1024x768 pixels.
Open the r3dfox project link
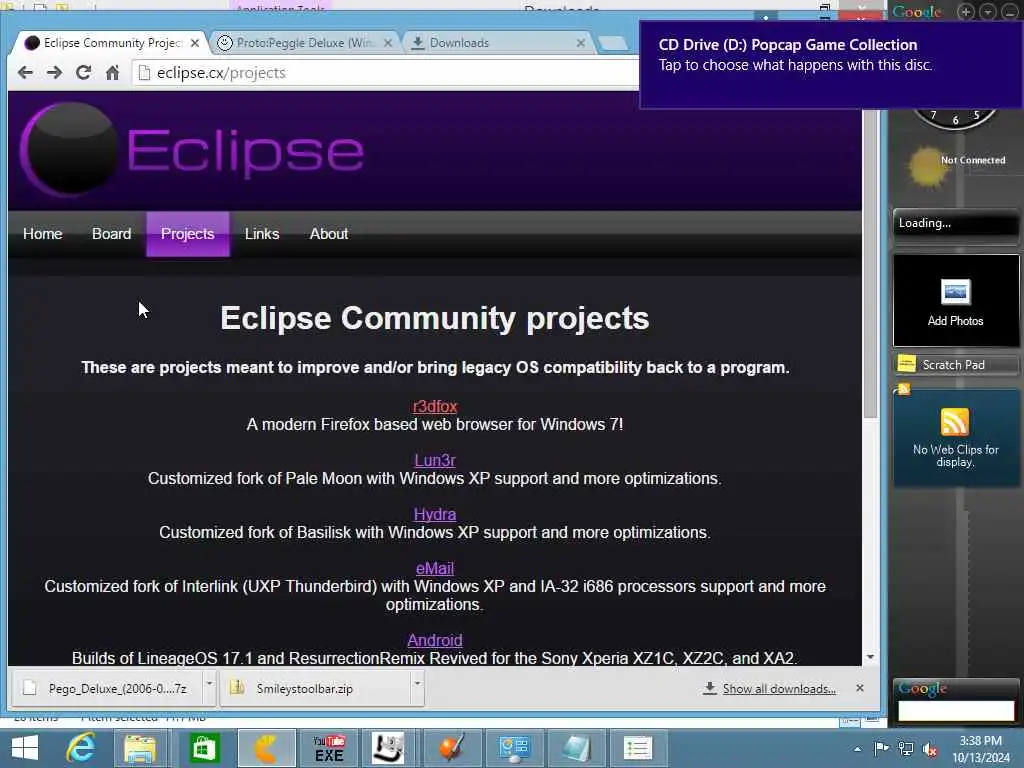[435, 406]
